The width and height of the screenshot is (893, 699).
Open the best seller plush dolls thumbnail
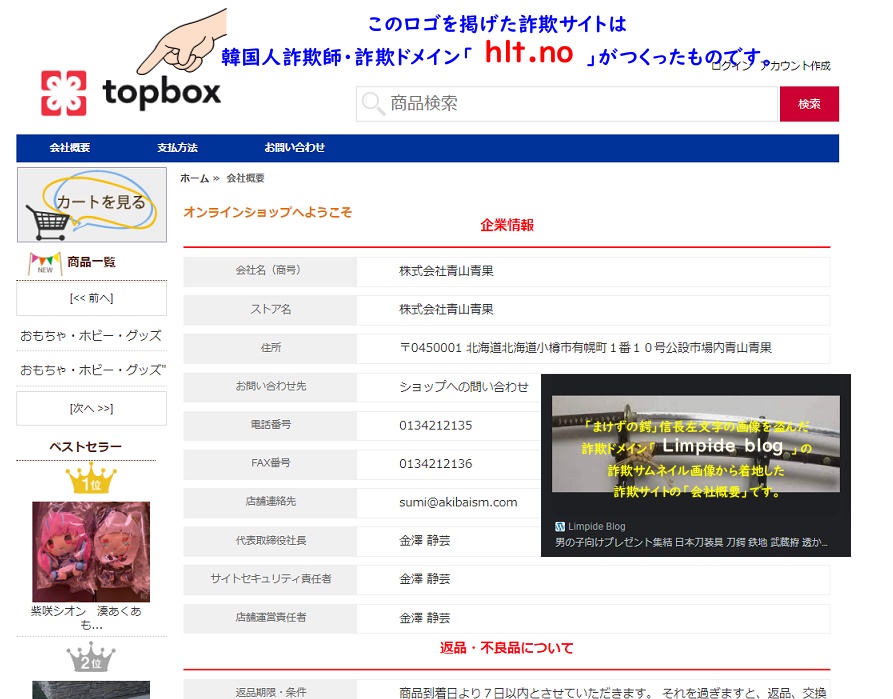91,551
